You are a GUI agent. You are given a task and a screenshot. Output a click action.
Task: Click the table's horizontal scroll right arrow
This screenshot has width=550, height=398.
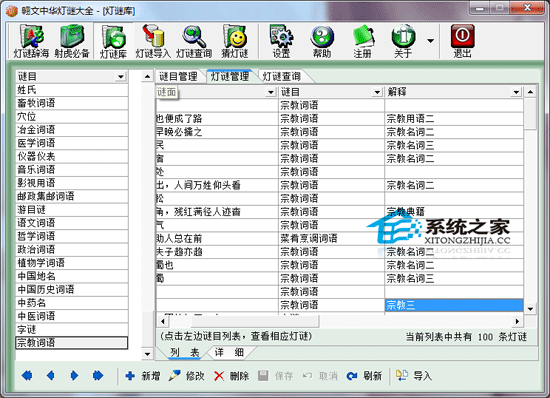(517, 321)
